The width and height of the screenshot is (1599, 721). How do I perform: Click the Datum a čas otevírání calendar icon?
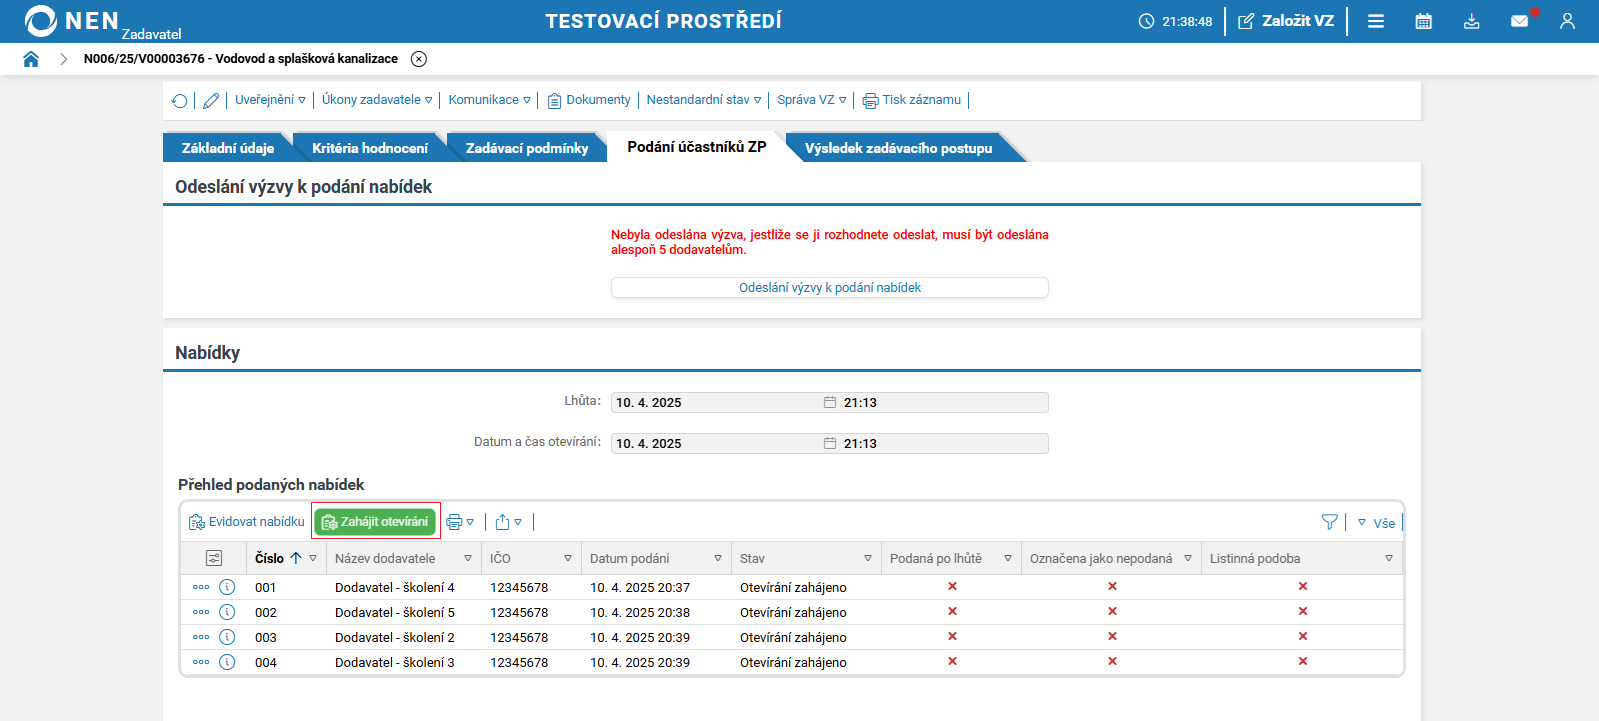click(830, 444)
